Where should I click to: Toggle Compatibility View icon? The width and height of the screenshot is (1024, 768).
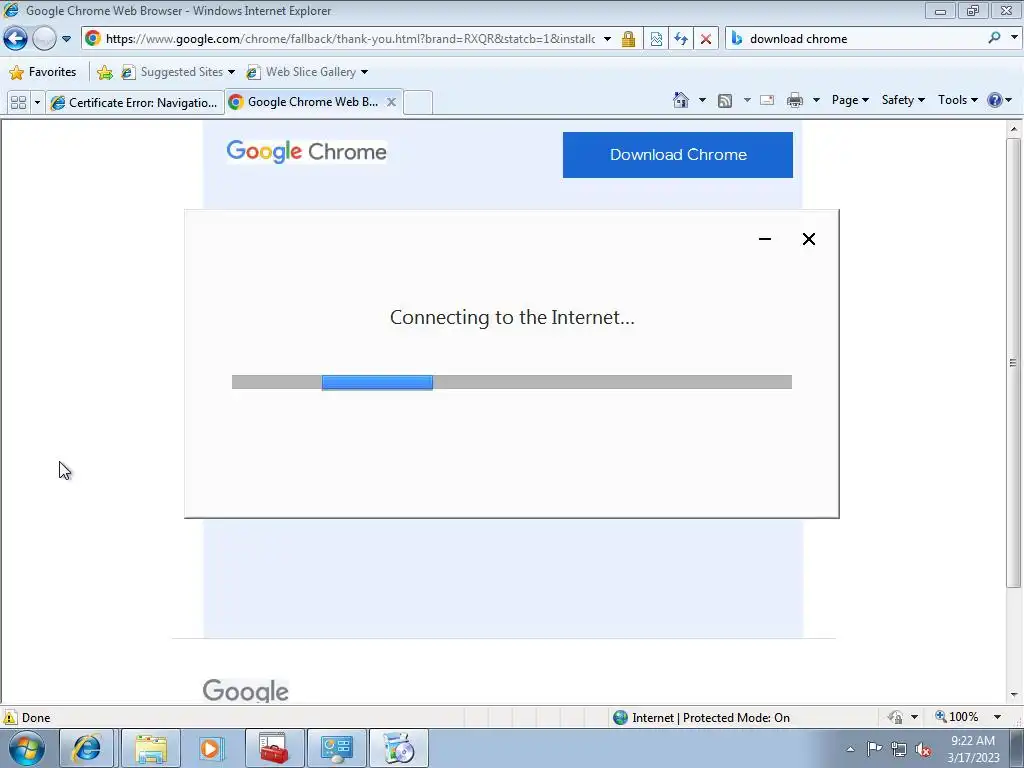coord(656,39)
